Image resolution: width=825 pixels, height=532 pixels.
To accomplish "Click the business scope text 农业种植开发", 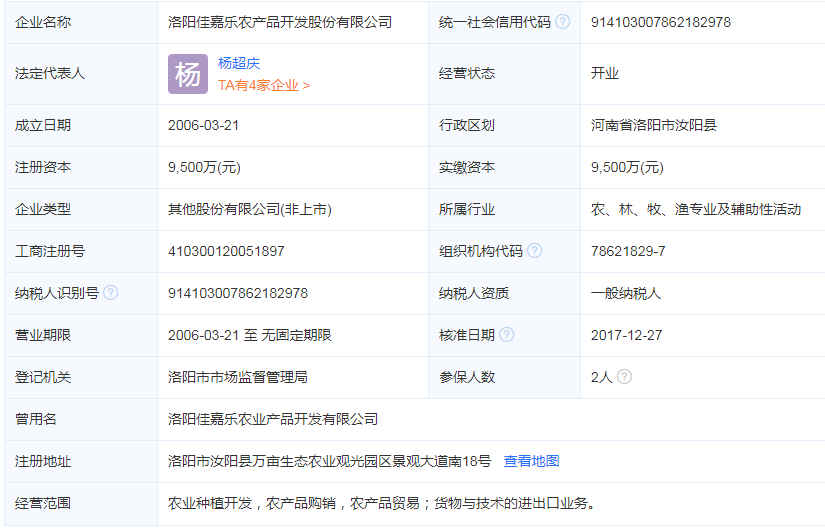I will pos(210,504).
